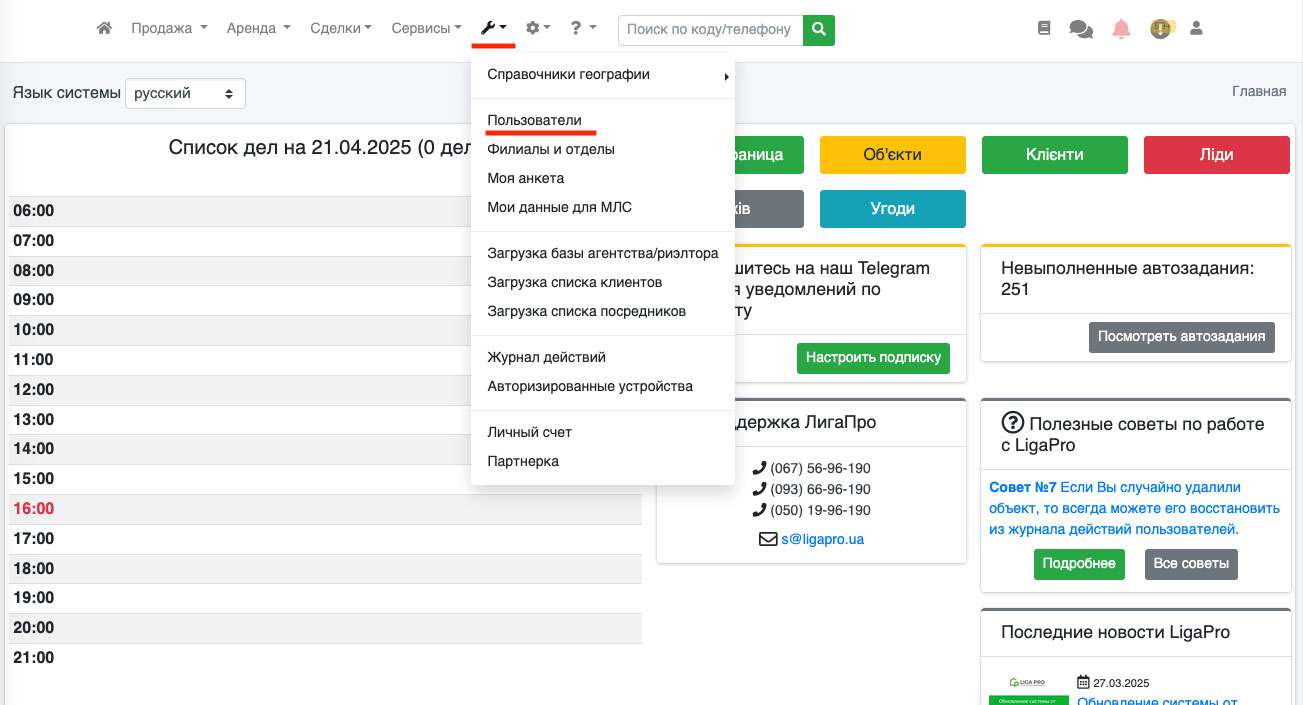
Task: Focus the search by code/phone field
Action: (x=711, y=30)
